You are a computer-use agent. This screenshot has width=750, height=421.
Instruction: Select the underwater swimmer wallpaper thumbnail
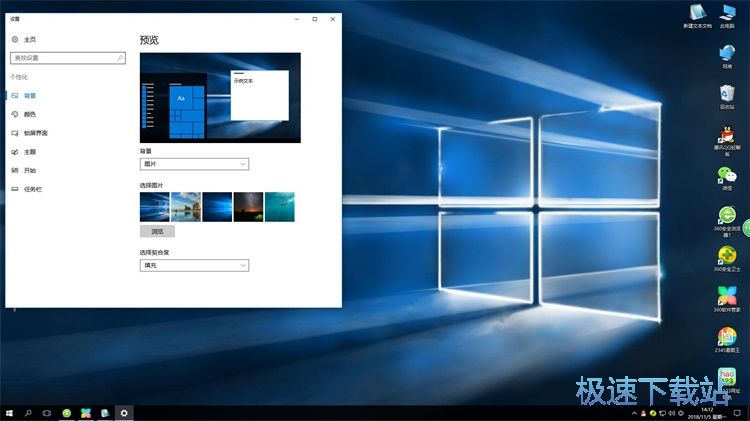point(280,207)
